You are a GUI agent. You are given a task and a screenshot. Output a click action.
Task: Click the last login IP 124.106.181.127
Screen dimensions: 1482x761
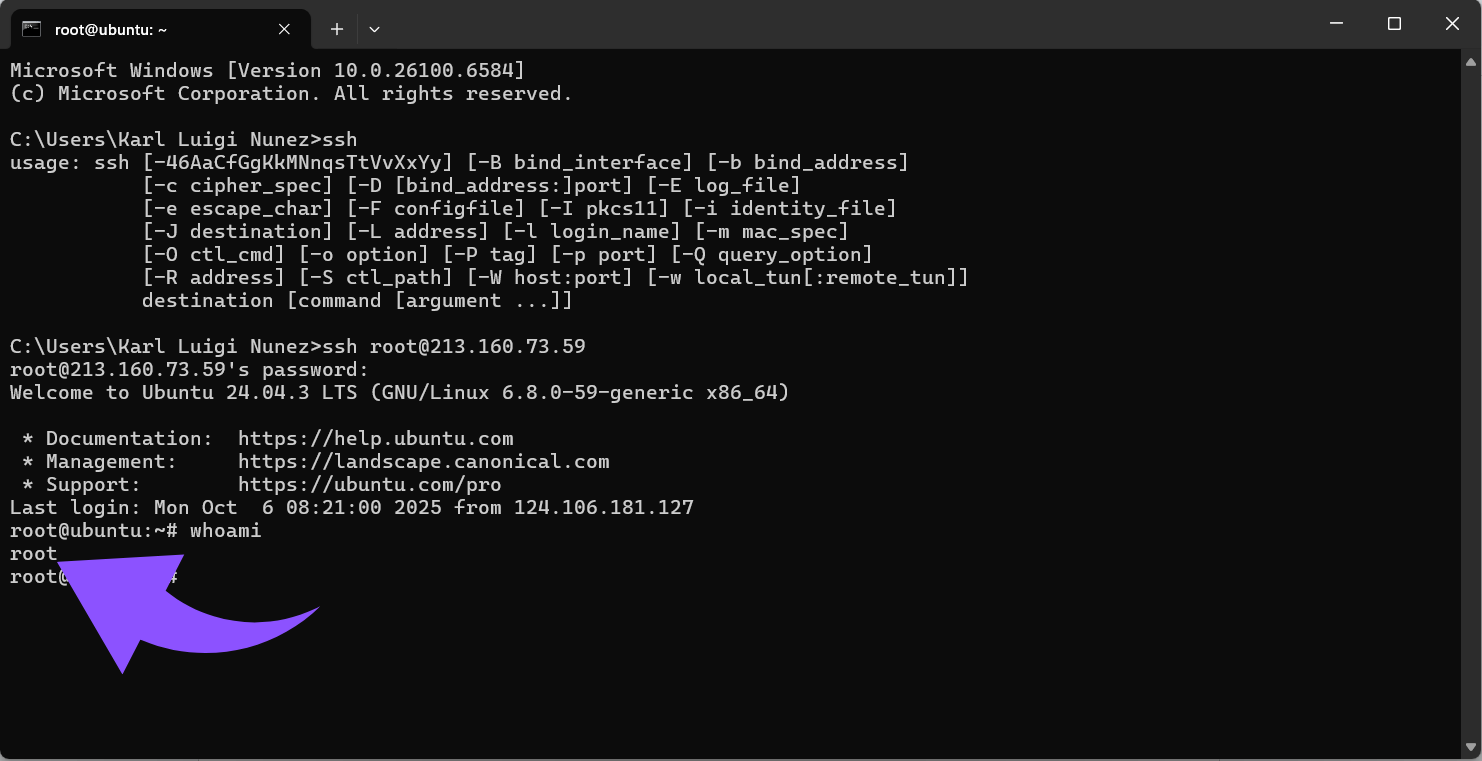click(603, 508)
